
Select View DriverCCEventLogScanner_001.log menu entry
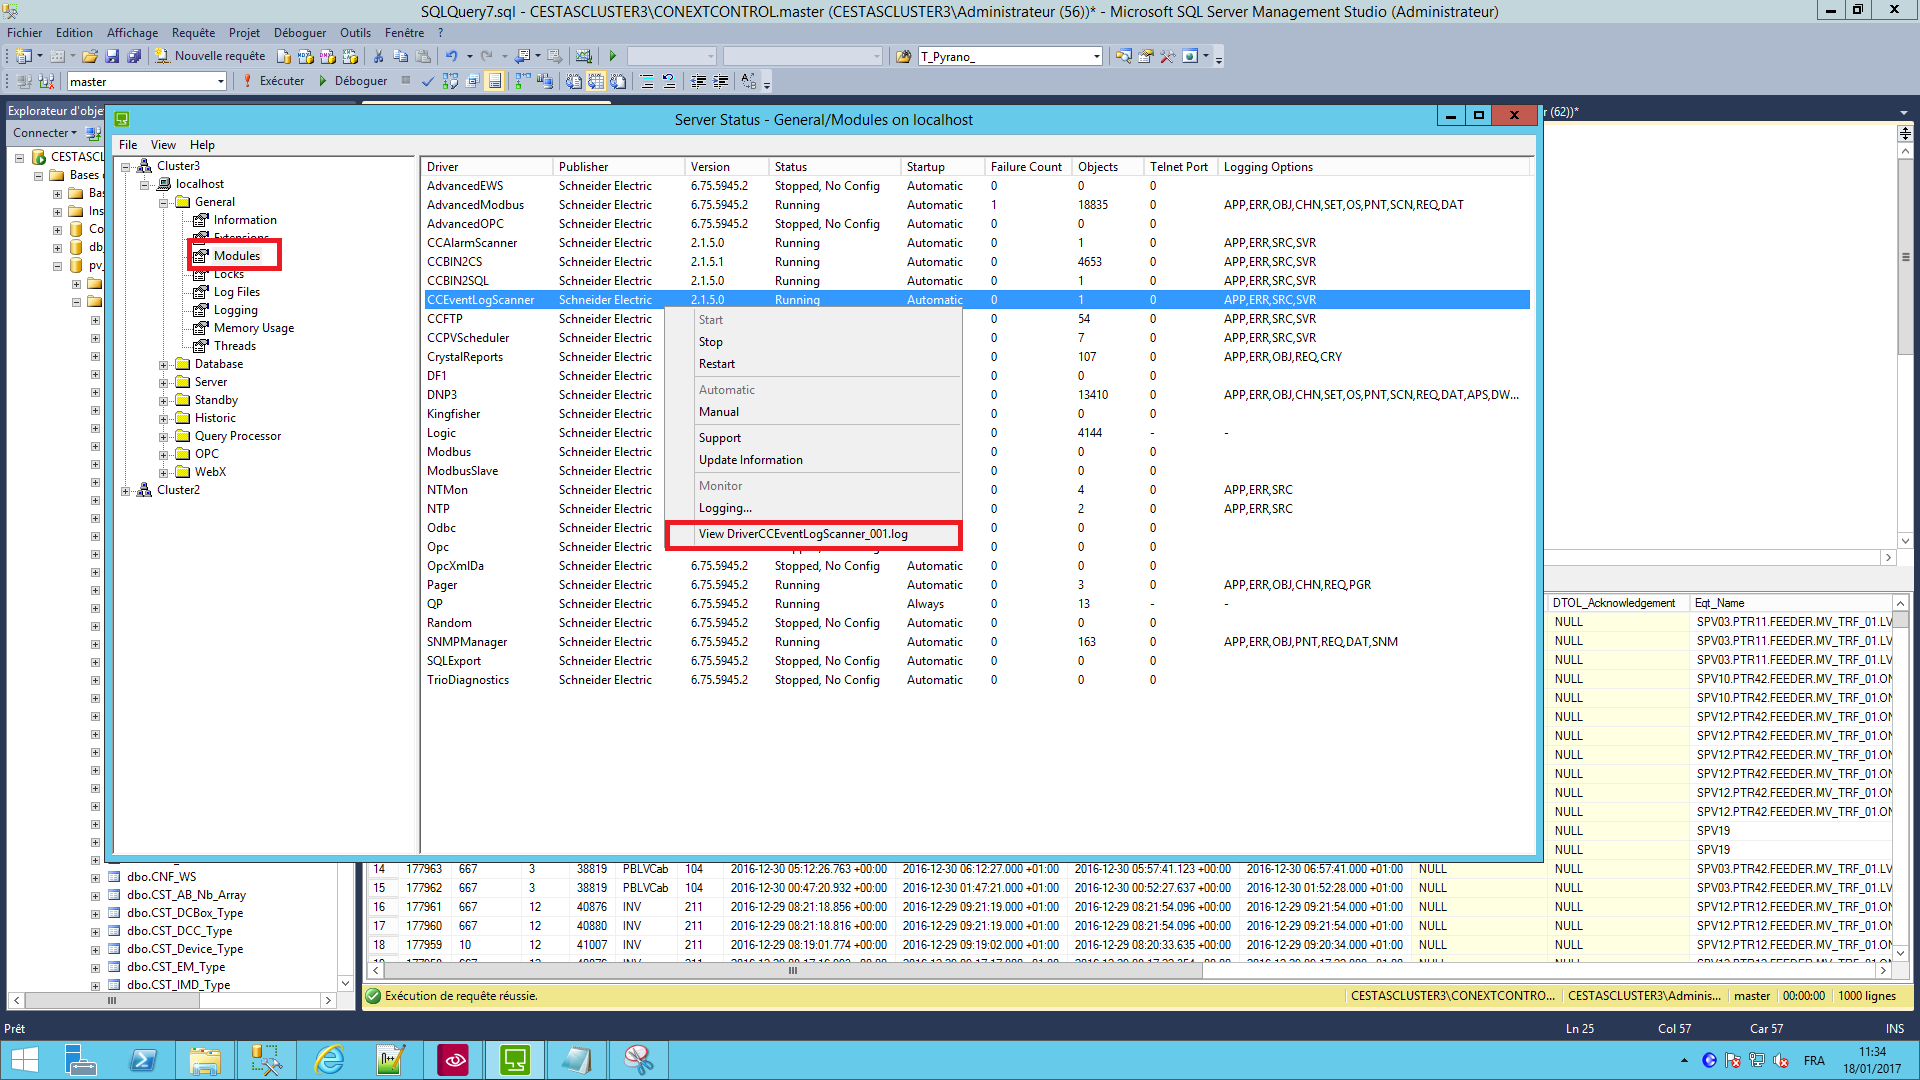tap(803, 534)
